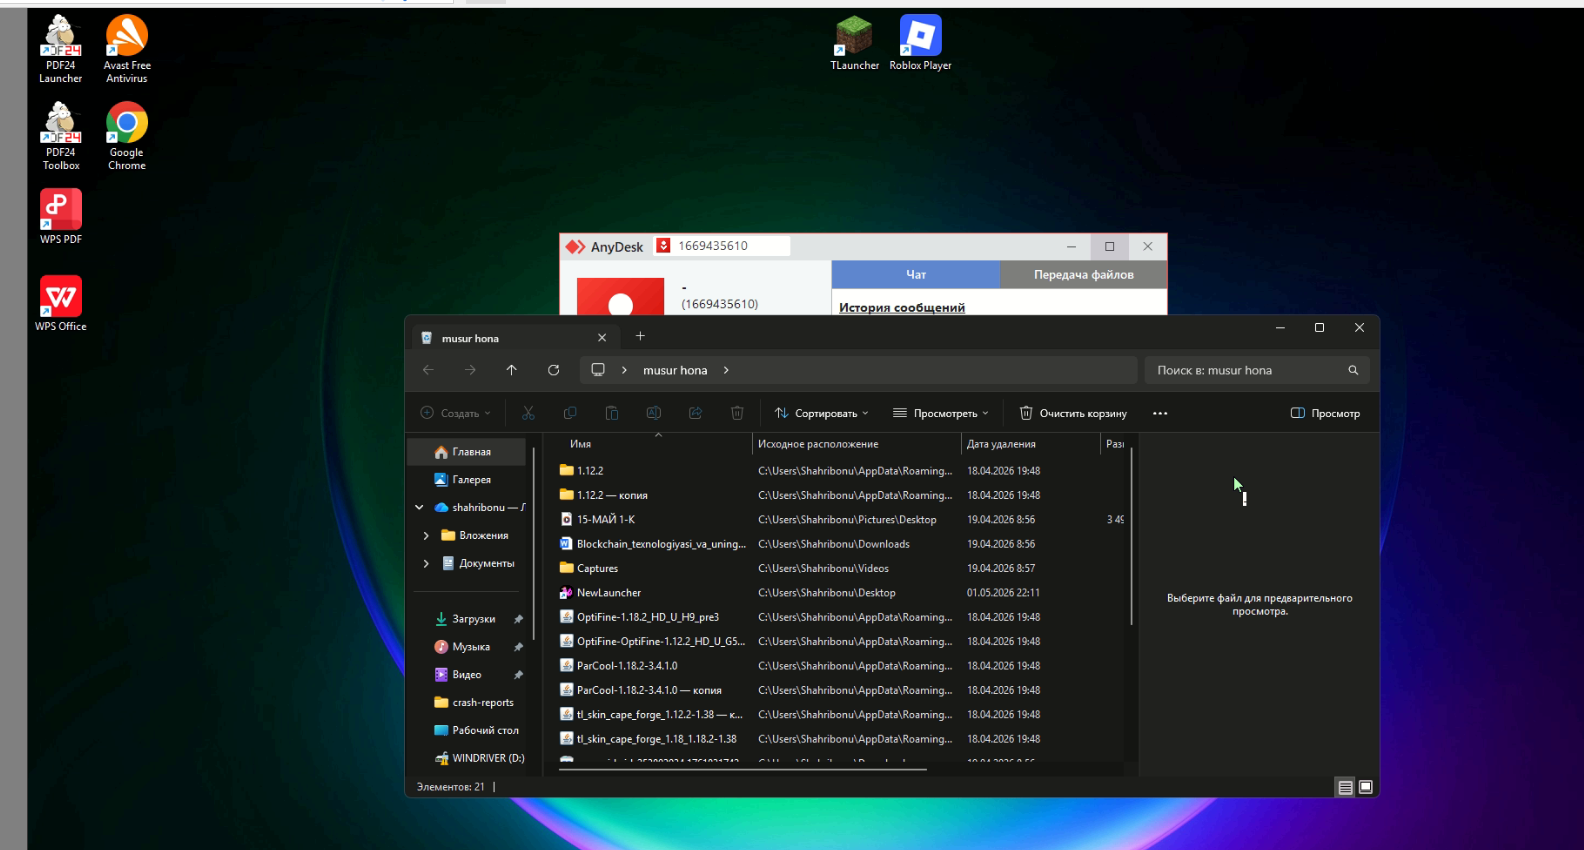Click the monitor icon in the address bar
This screenshot has height=850, width=1584.
[x=598, y=370]
